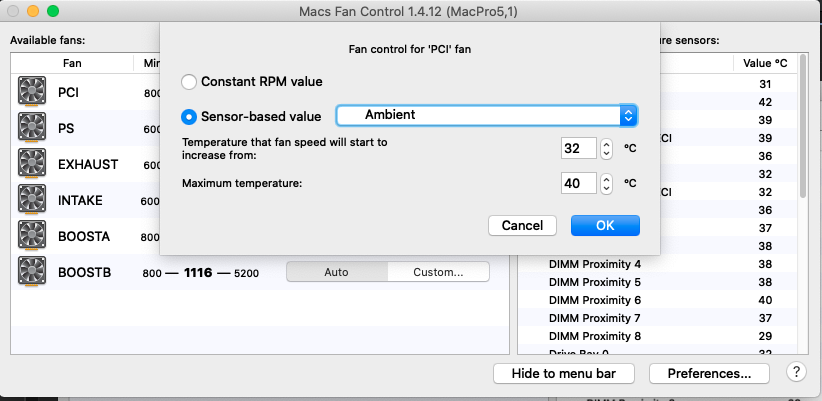Set BOOSTB fan to Auto
Screen dimensions: 822x401
[x=337, y=272]
